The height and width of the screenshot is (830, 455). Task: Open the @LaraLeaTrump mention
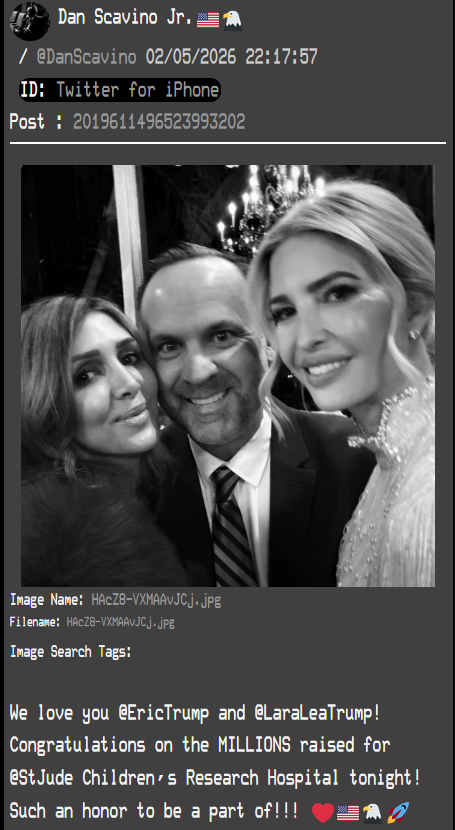tap(317, 713)
